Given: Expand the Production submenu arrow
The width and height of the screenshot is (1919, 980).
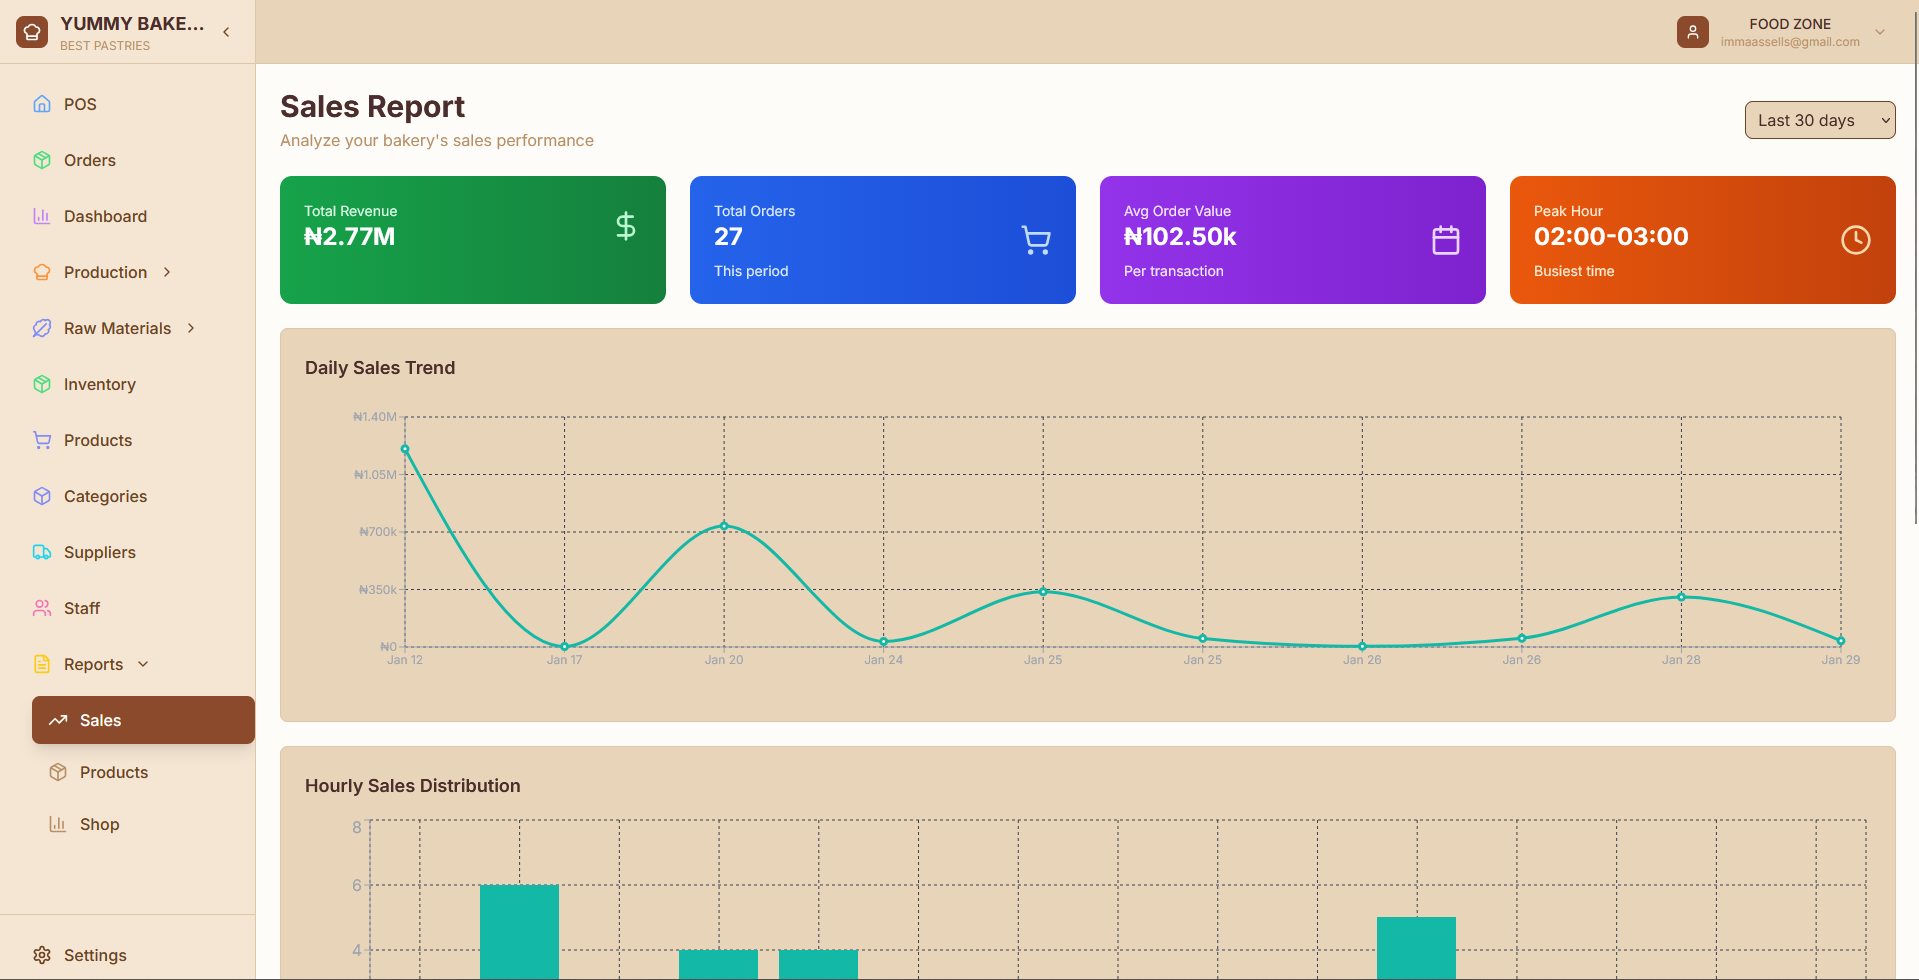Looking at the screenshot, I should point(167,272).
